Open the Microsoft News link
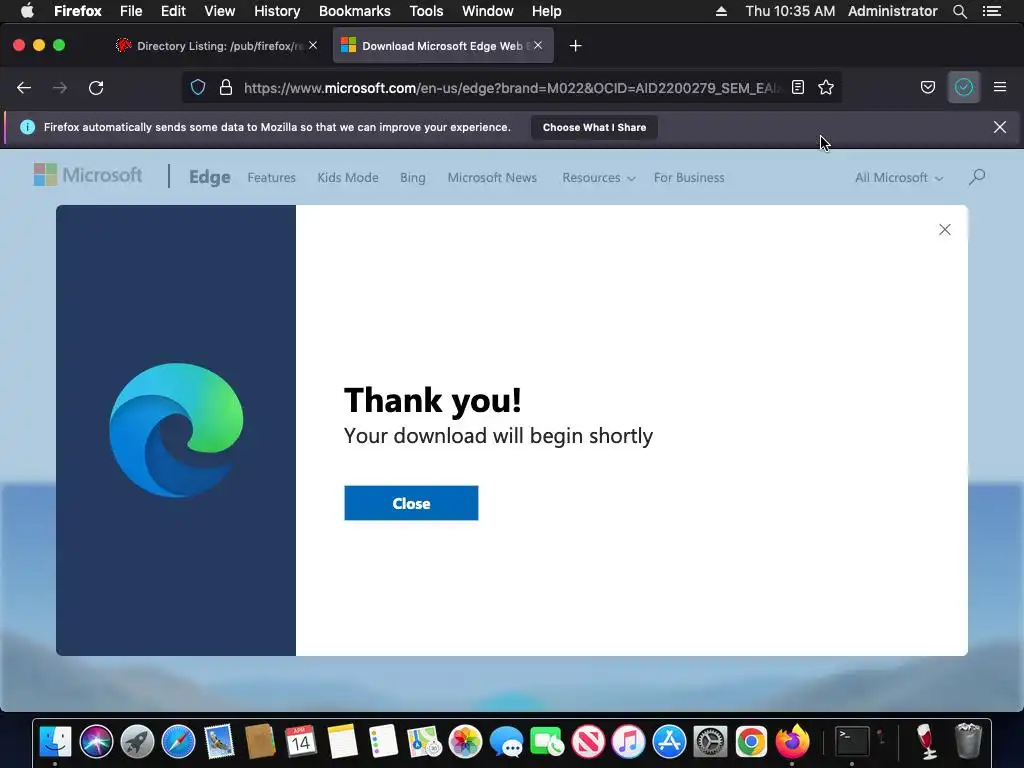1024x768 pixels. coord(492,178)
